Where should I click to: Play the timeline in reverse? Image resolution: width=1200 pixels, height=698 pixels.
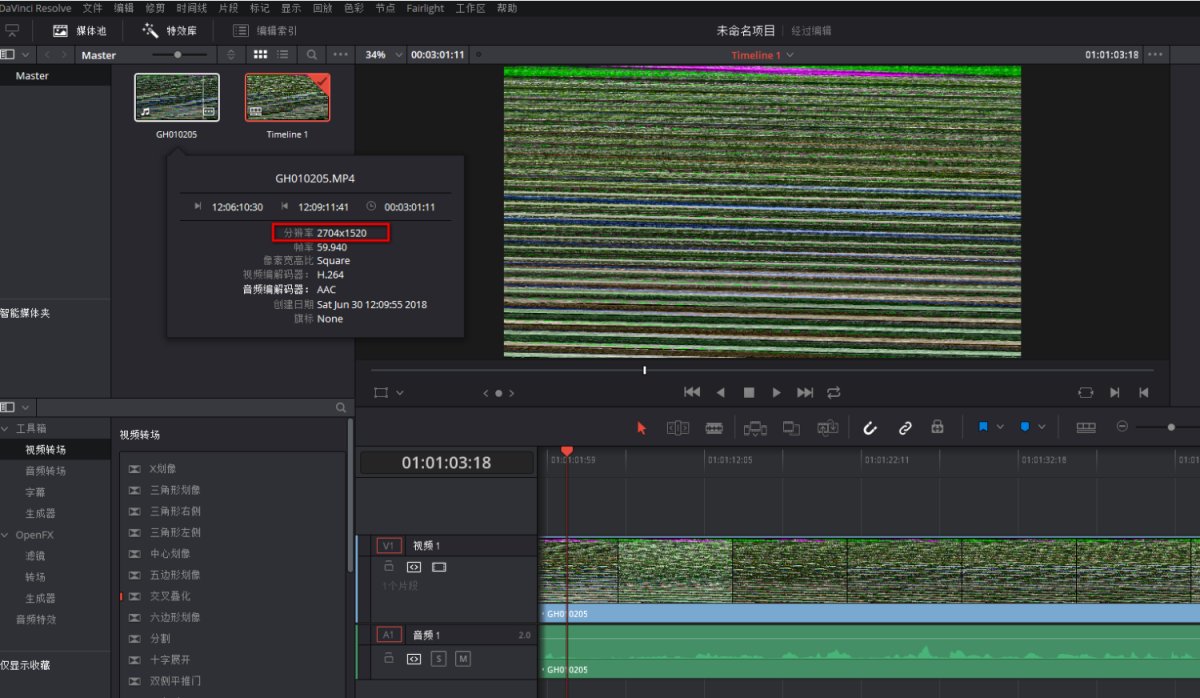tap(720, 393)
